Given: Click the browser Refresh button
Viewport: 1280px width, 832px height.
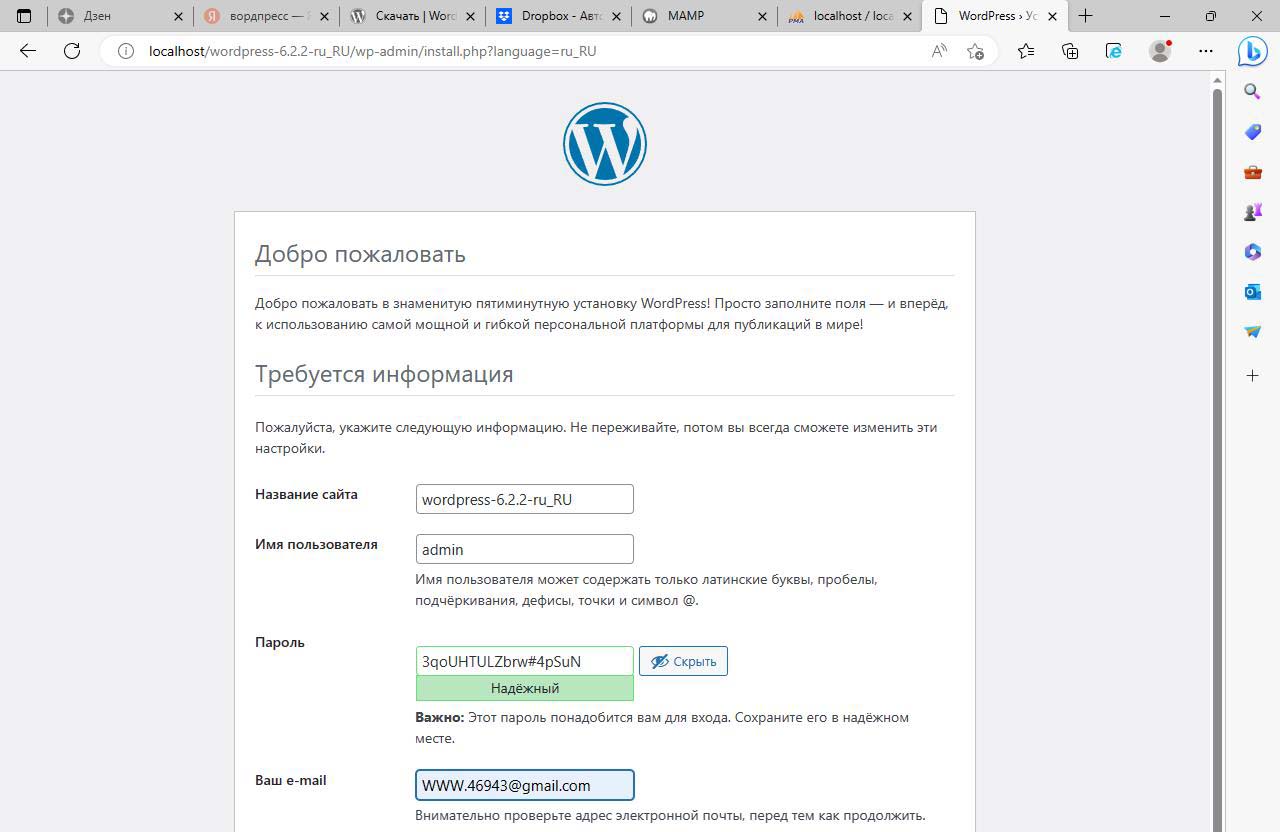Looking at the screenshot, I should click(x=72, y=51).
